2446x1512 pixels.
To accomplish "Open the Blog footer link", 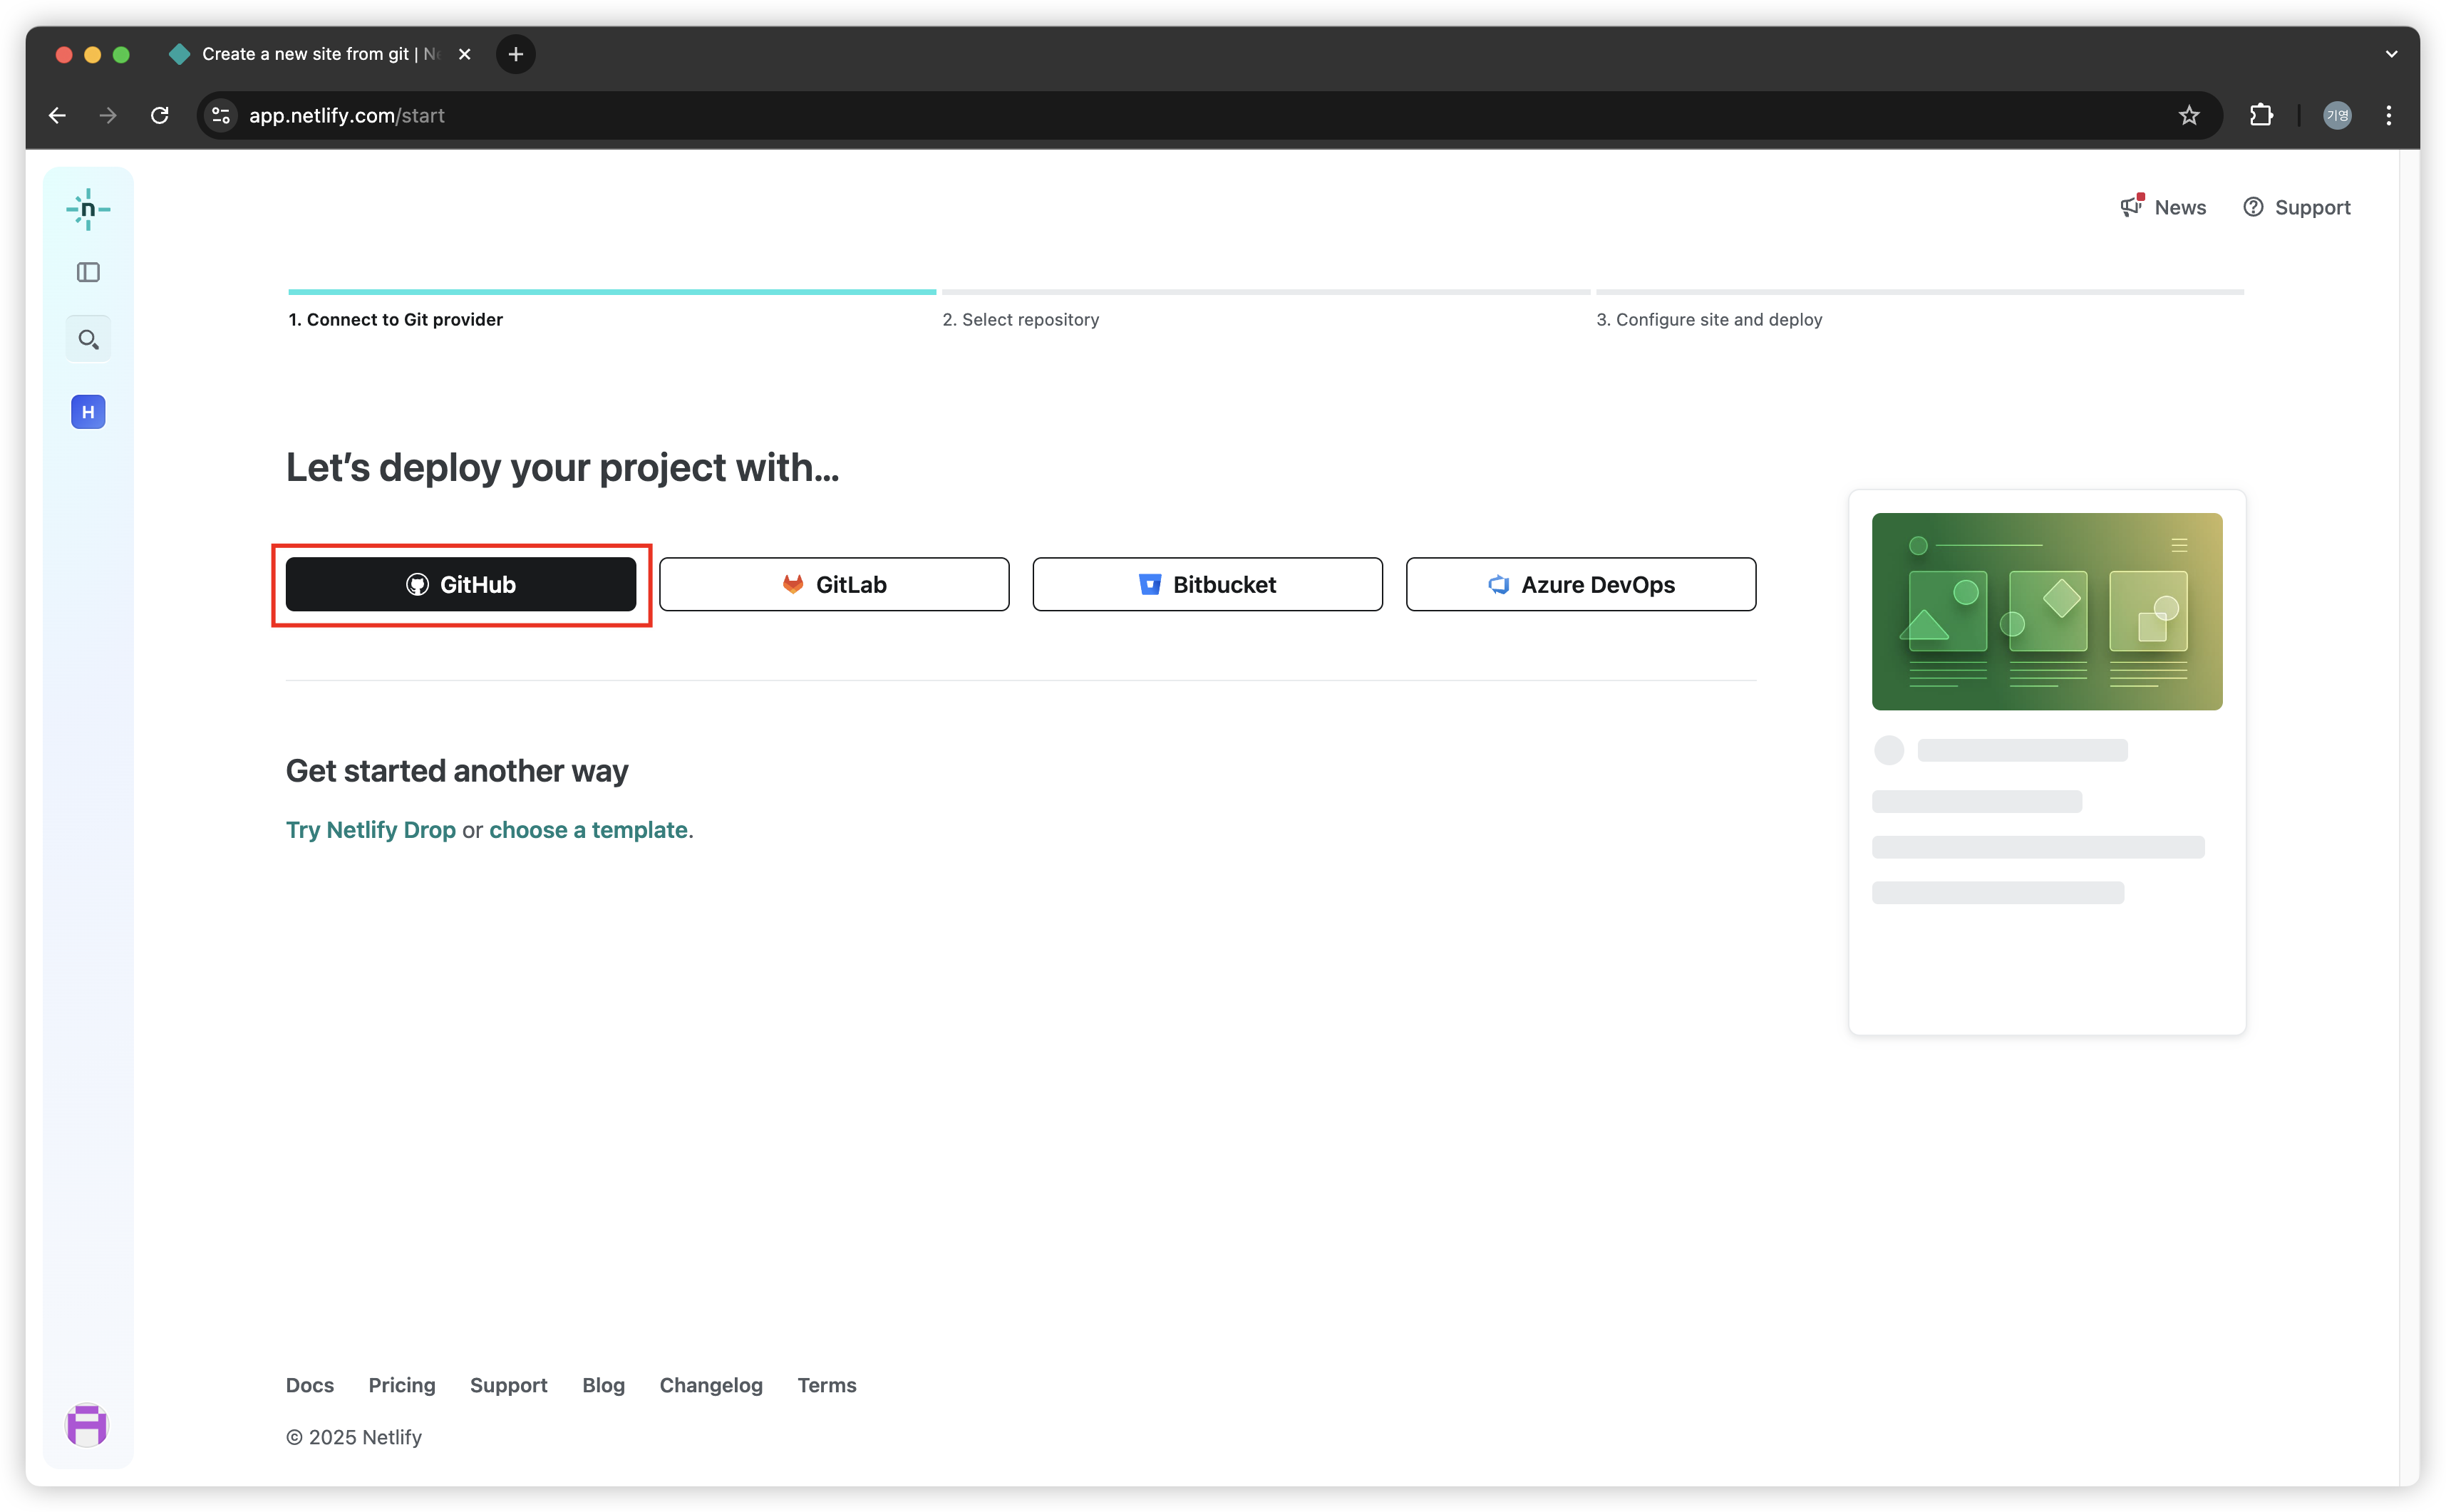I will coord(604,1385).
